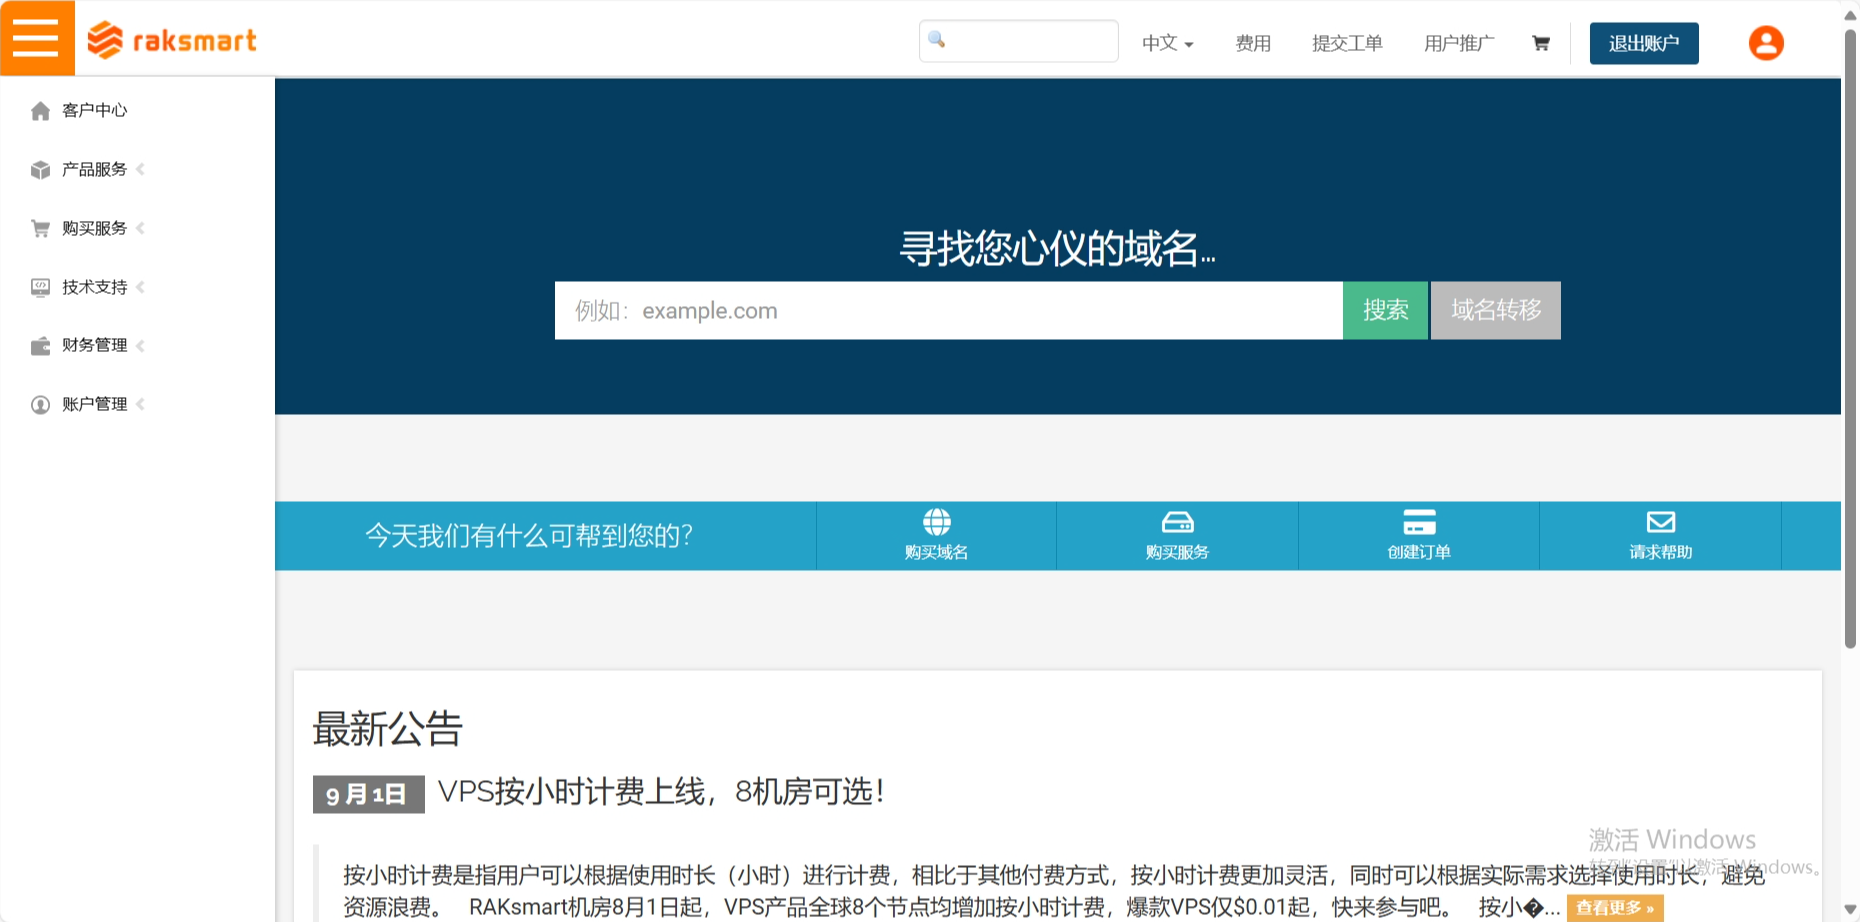Click the 查看更多 link in the announcement
Image resolution: width=1860 pixels, height=922 pixels.
coord(1614,908)
